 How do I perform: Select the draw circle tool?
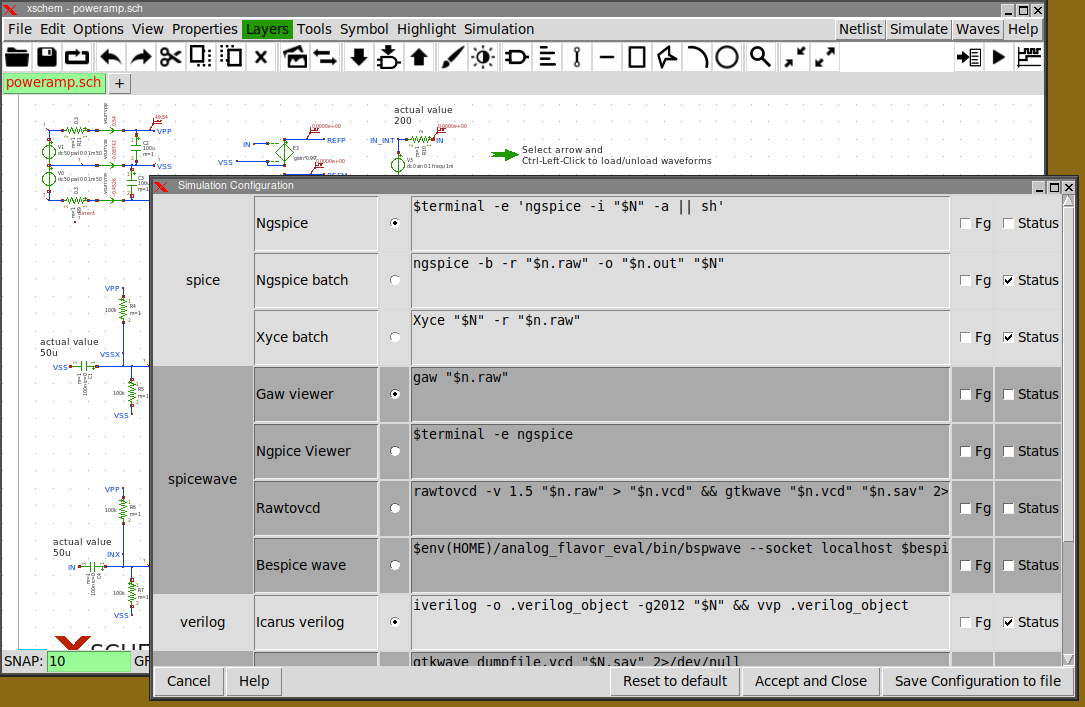click(x=727, y=57)
